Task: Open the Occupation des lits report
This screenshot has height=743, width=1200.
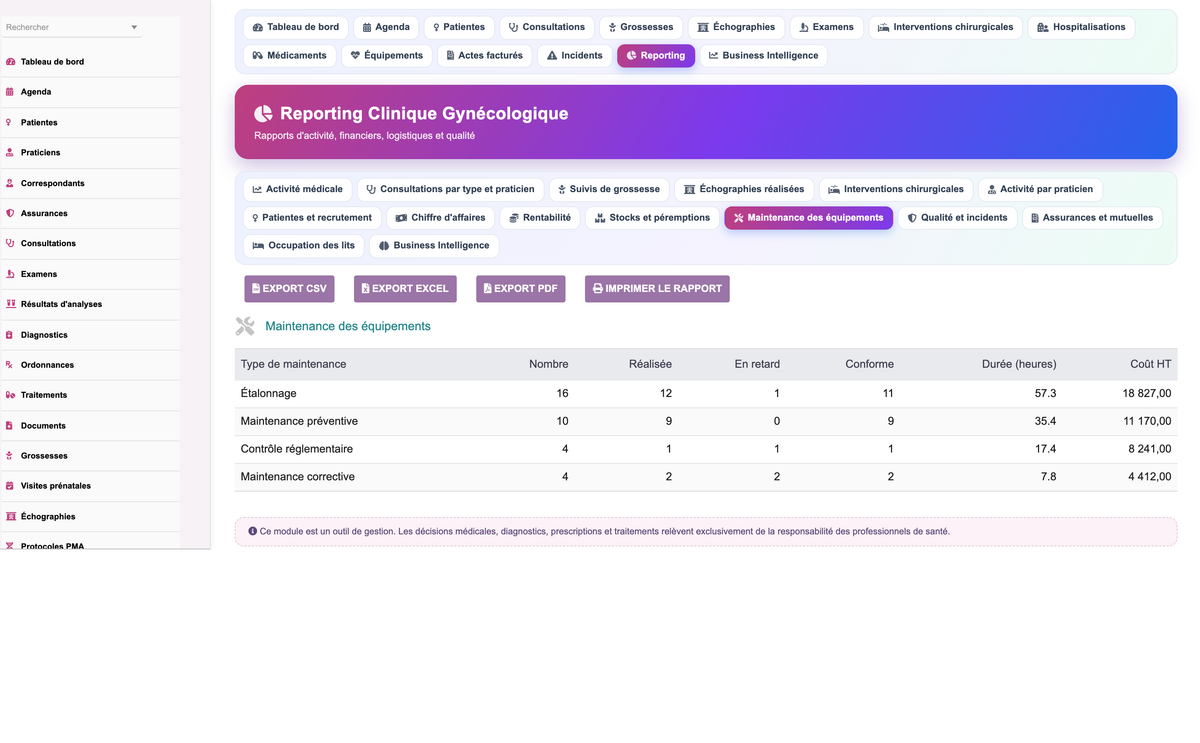Action: 304,245
